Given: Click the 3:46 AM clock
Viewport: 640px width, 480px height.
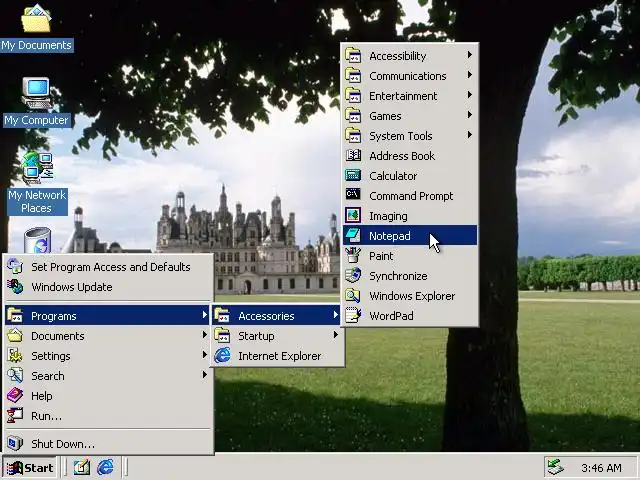Looking at the screenshot, I should click(601, 468).
